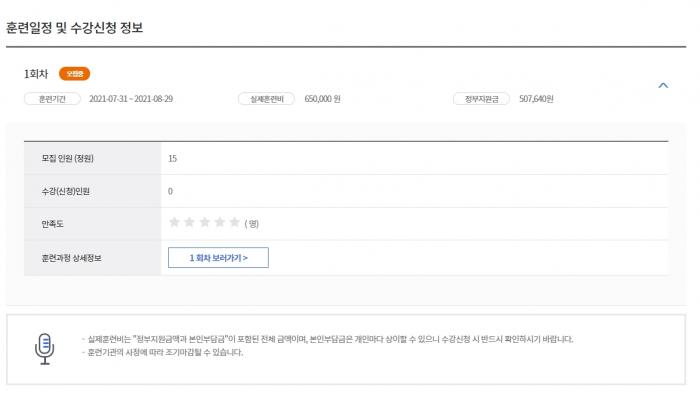Viewport: 700px width, 393px height.
Task: Click the 수강(신청)인원 row label
Action: pyautogui.click(x=66, y=191)
